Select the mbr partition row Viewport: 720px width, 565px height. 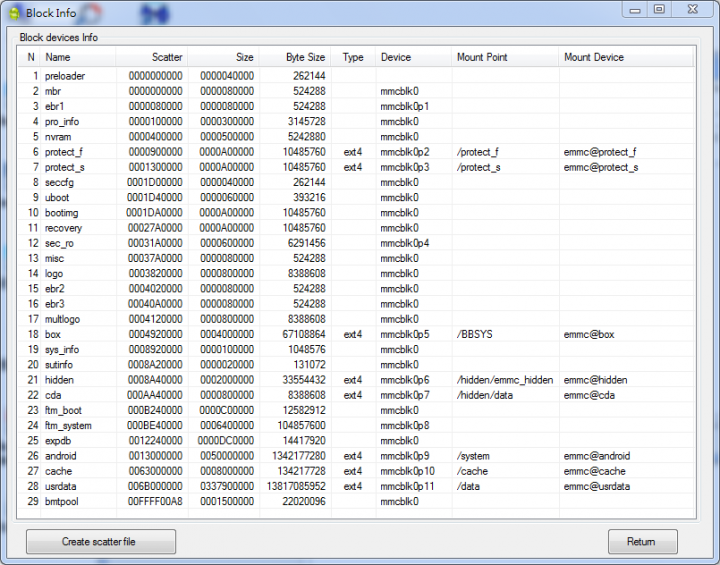coord(356,91)
